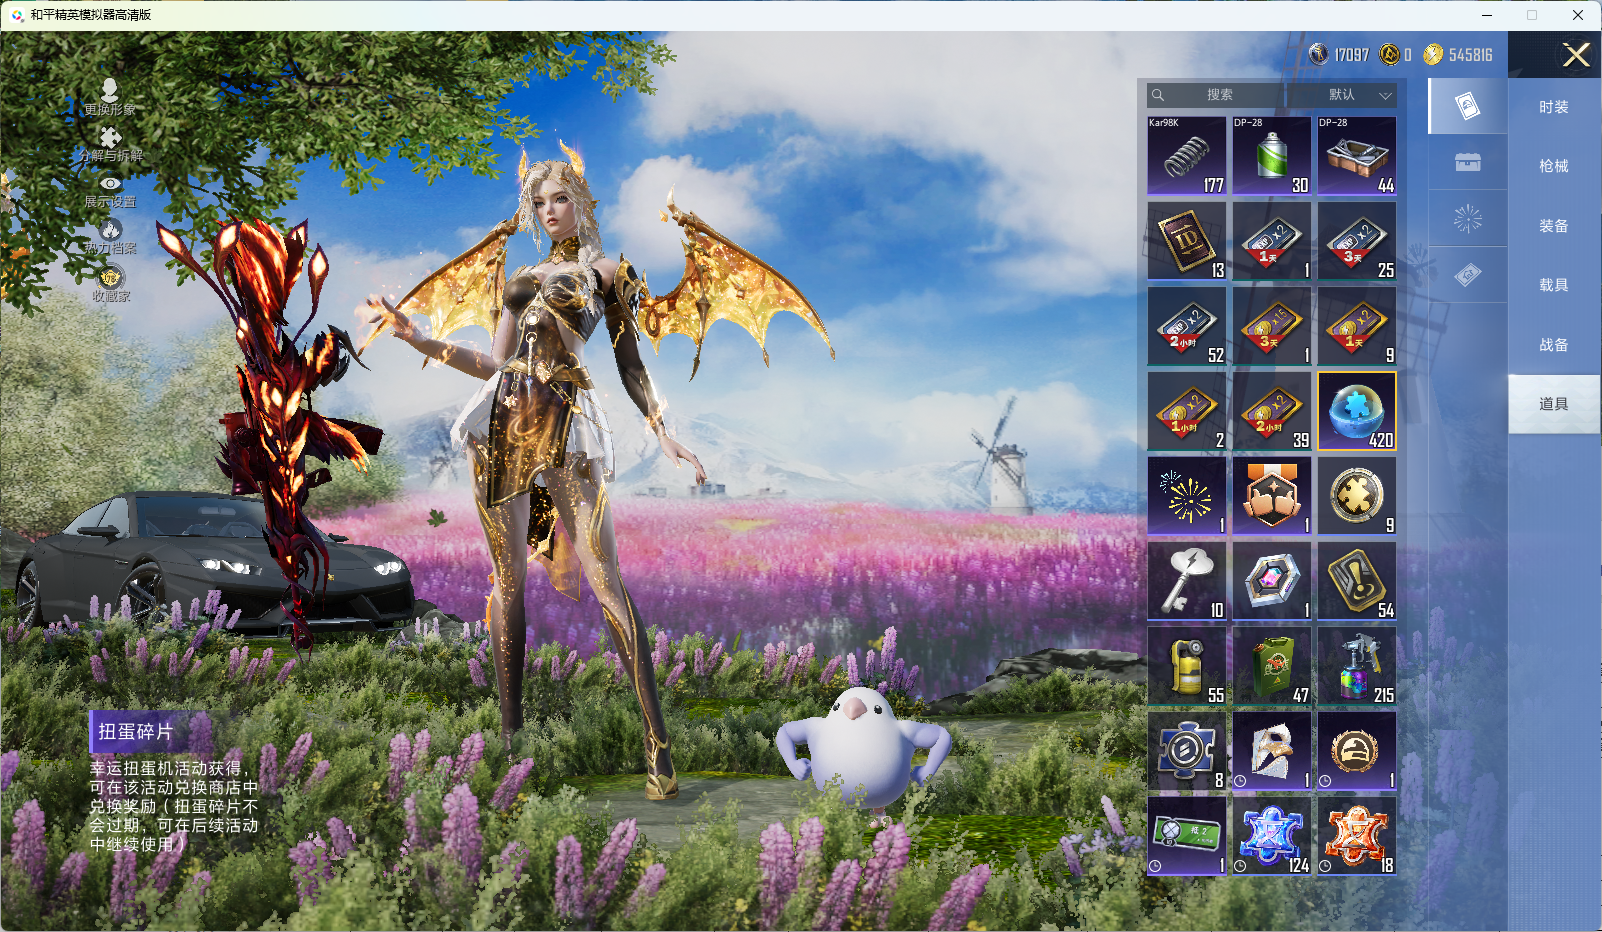Close the inventory with the X button
1602x932 pixels.
[x=1575, y=55]
